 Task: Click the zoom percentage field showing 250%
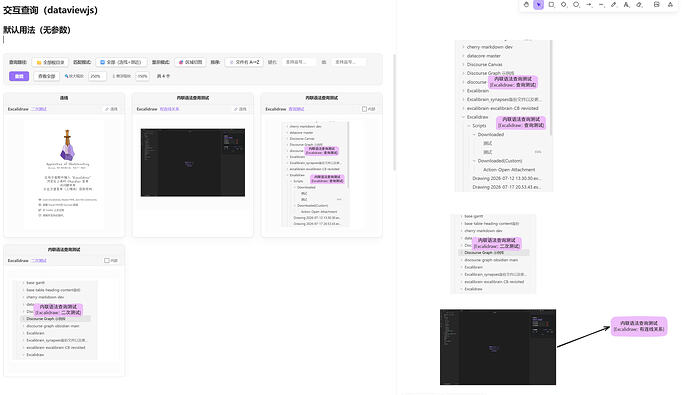pyautogui.click(x=97, y=76)
